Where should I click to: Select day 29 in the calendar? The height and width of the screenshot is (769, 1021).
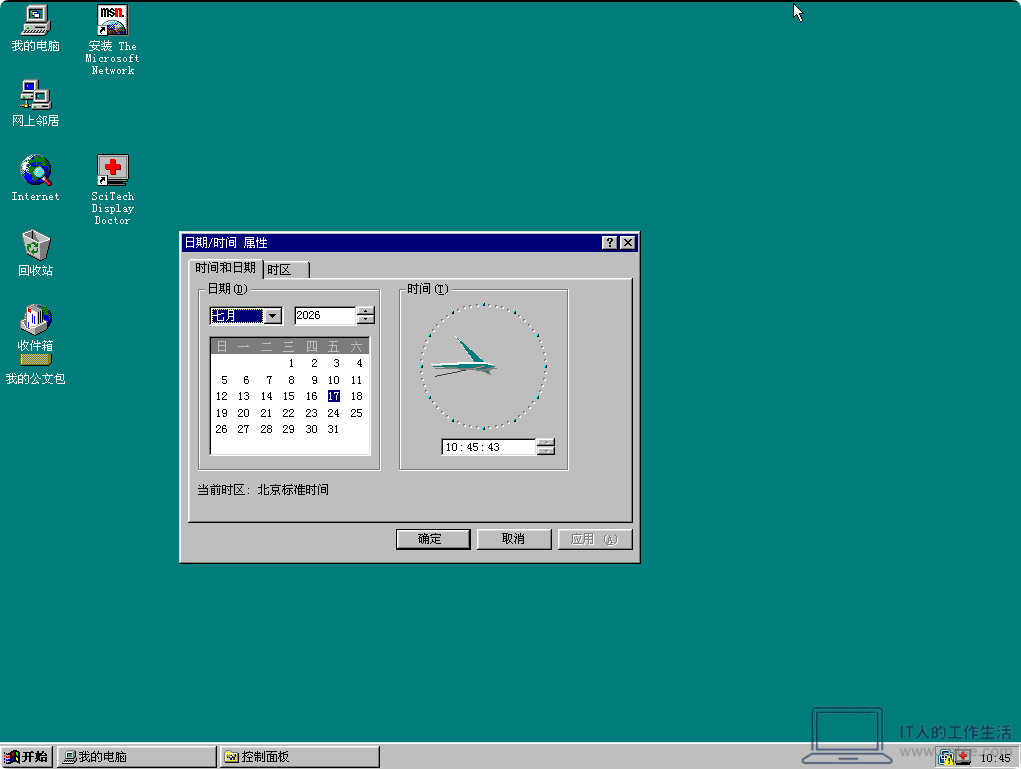coord(288,430)
